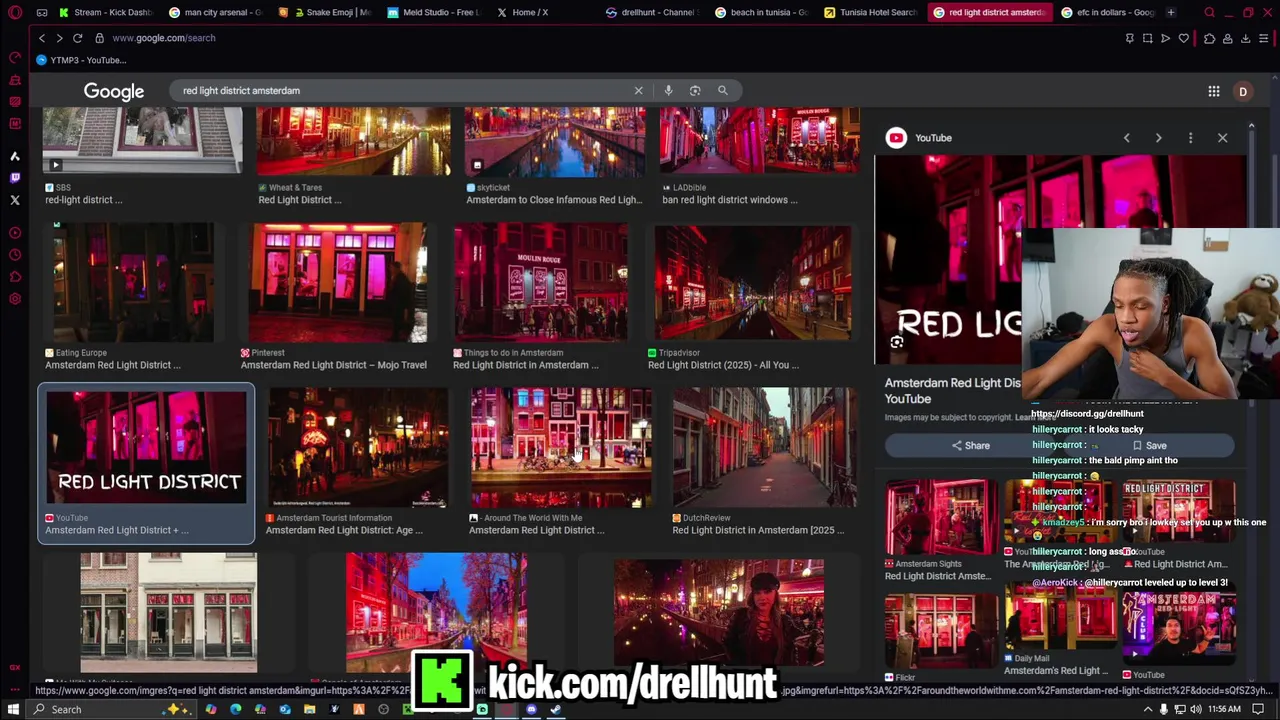Open the player play icon in toolbar
Screen dimensions: 1280x720
tap(1166, 38)
